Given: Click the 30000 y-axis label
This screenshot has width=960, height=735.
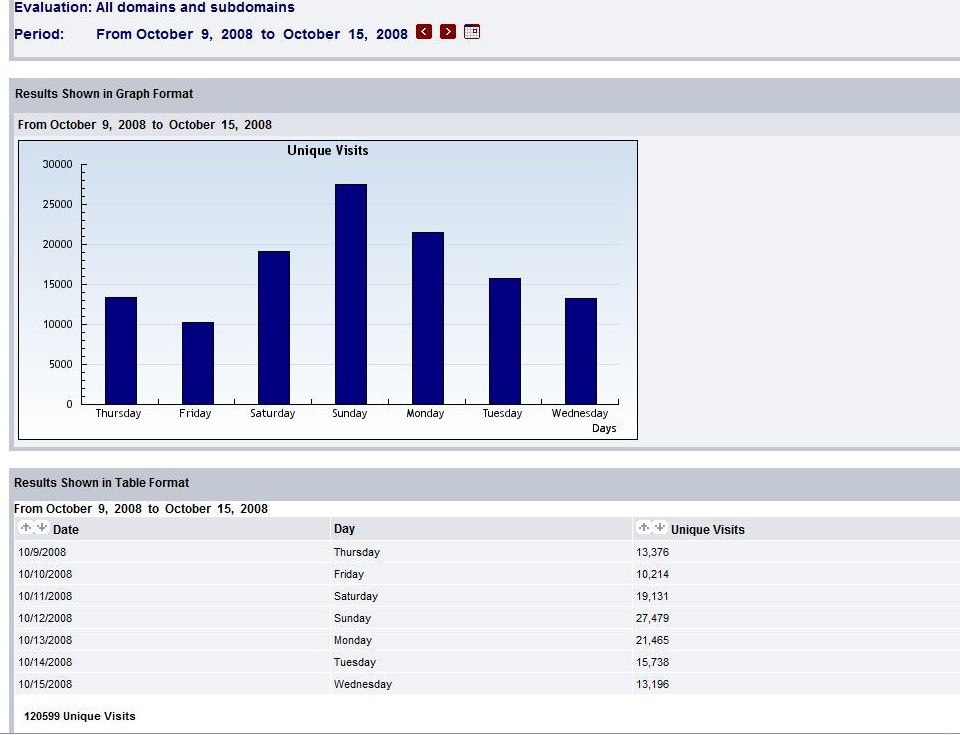Looking at the screenshot, I should (x=58, y=164).
